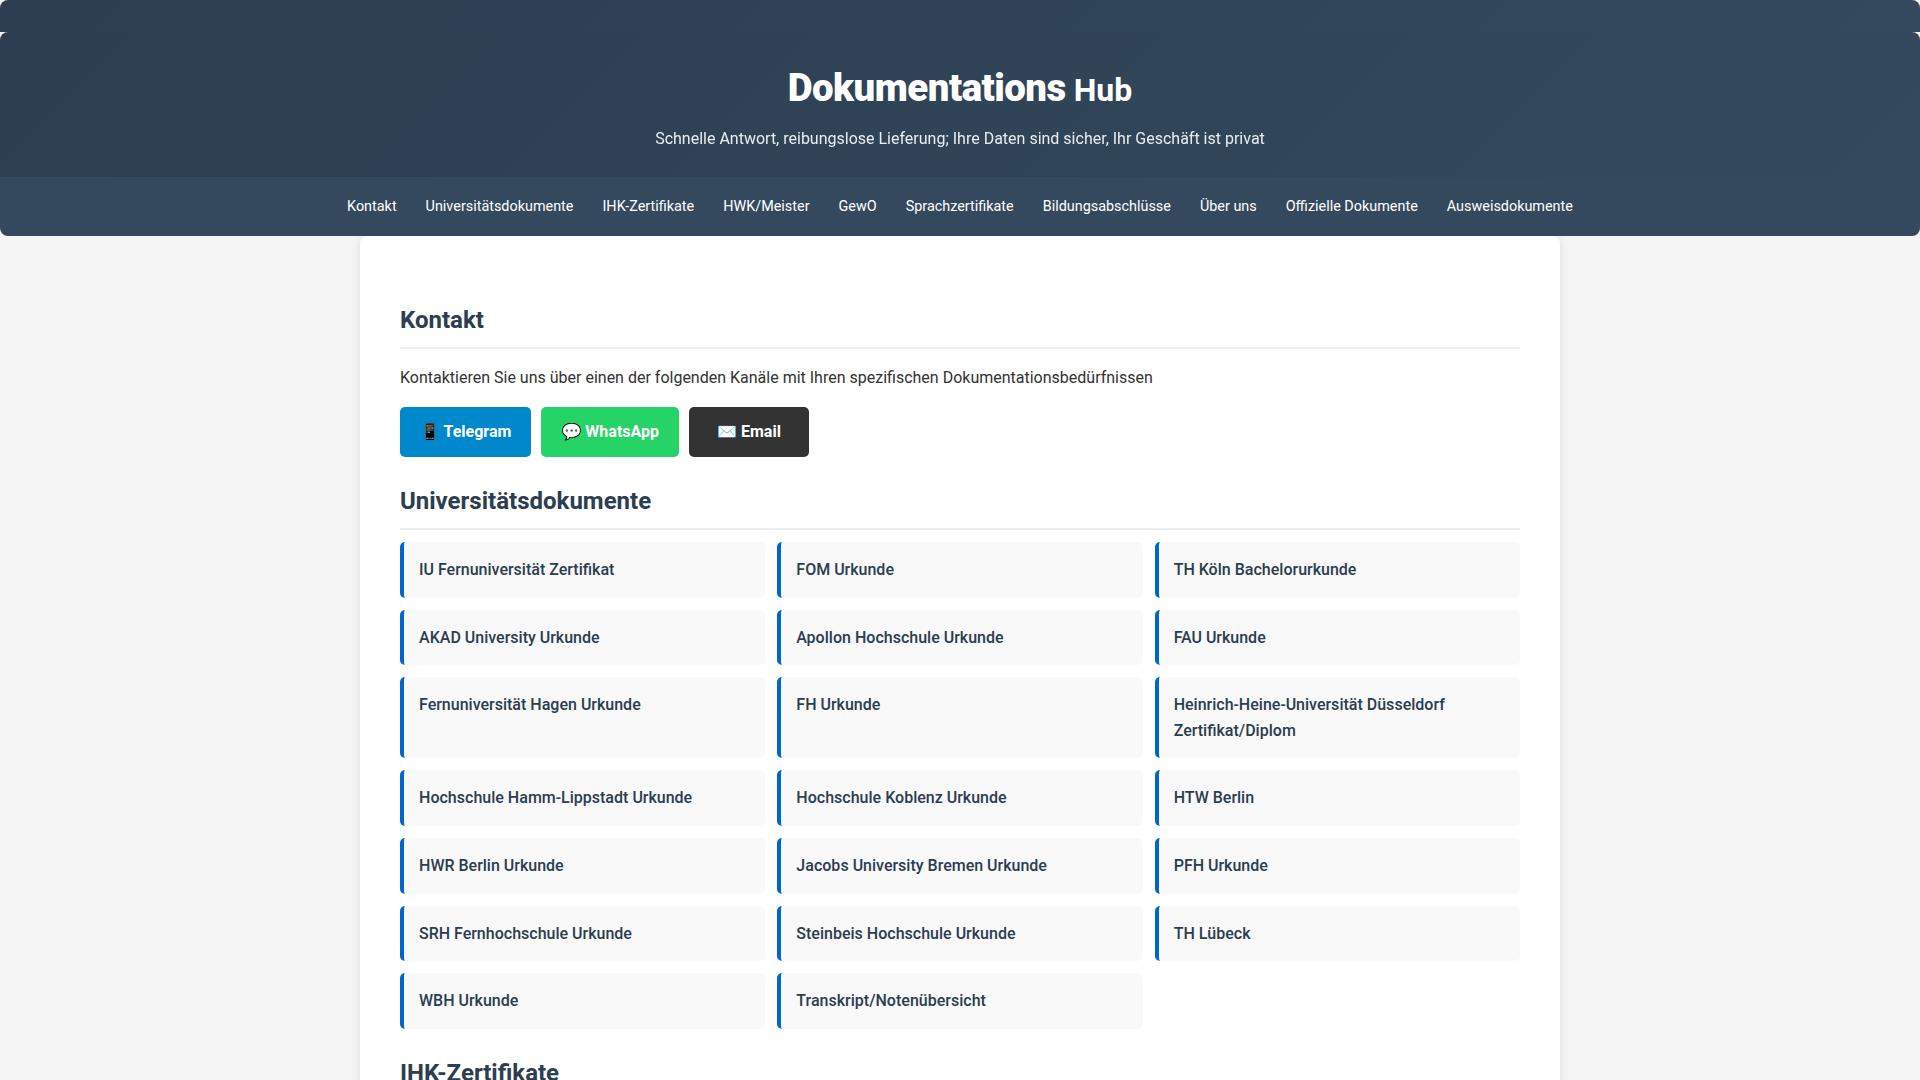
Task: Open Ausweisdokumente nav link
Action: 1509,206
